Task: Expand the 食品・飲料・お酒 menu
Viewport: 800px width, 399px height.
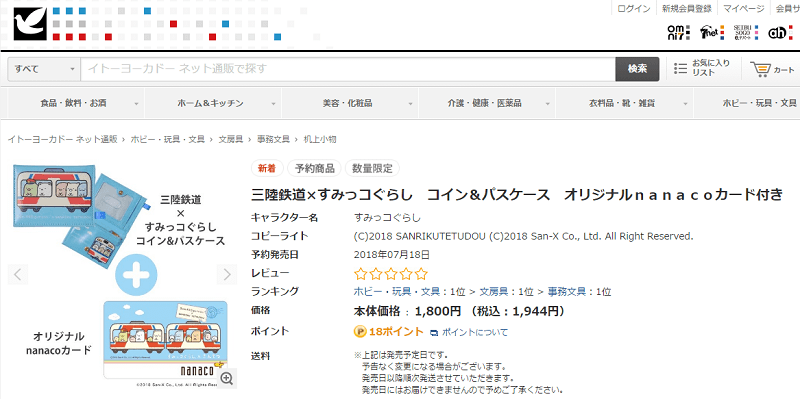Action: click(x=76, y=104)
